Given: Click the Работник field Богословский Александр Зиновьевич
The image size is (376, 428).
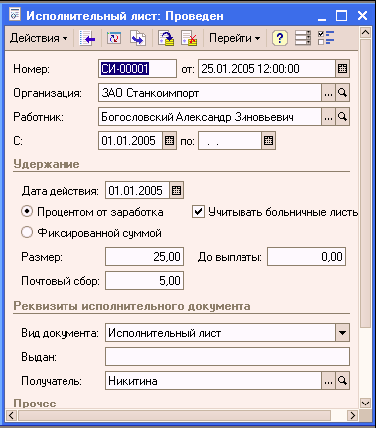Looking at the screenshot, I should coord(210,117).
